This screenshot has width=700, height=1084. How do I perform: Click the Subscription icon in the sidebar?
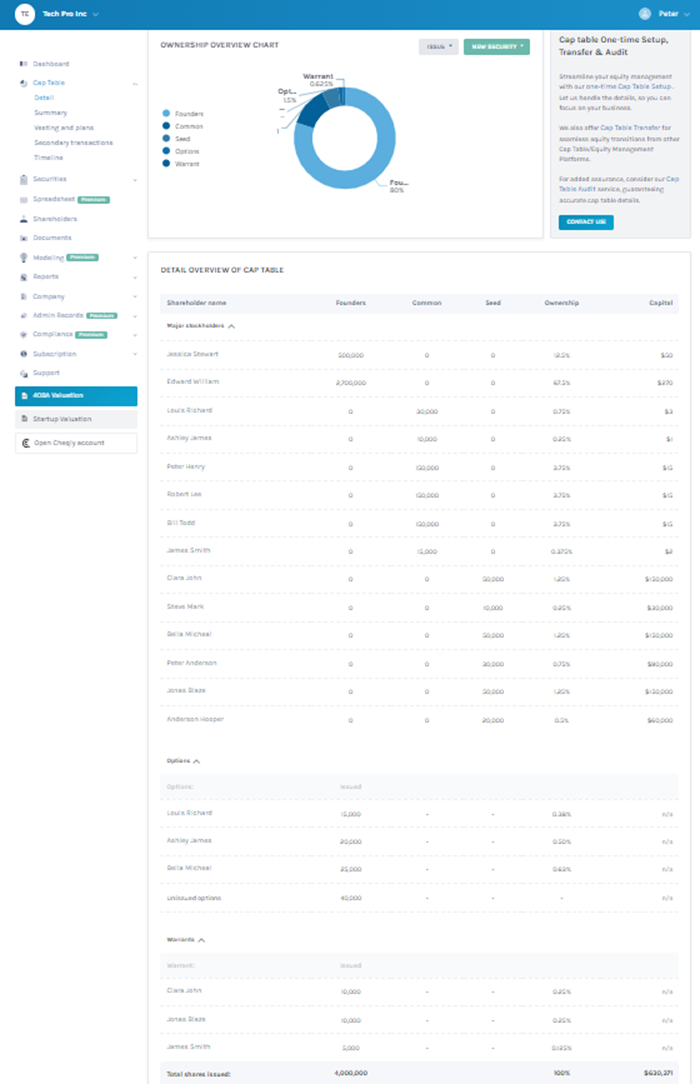pyautogui.click(x=23, y=354)
